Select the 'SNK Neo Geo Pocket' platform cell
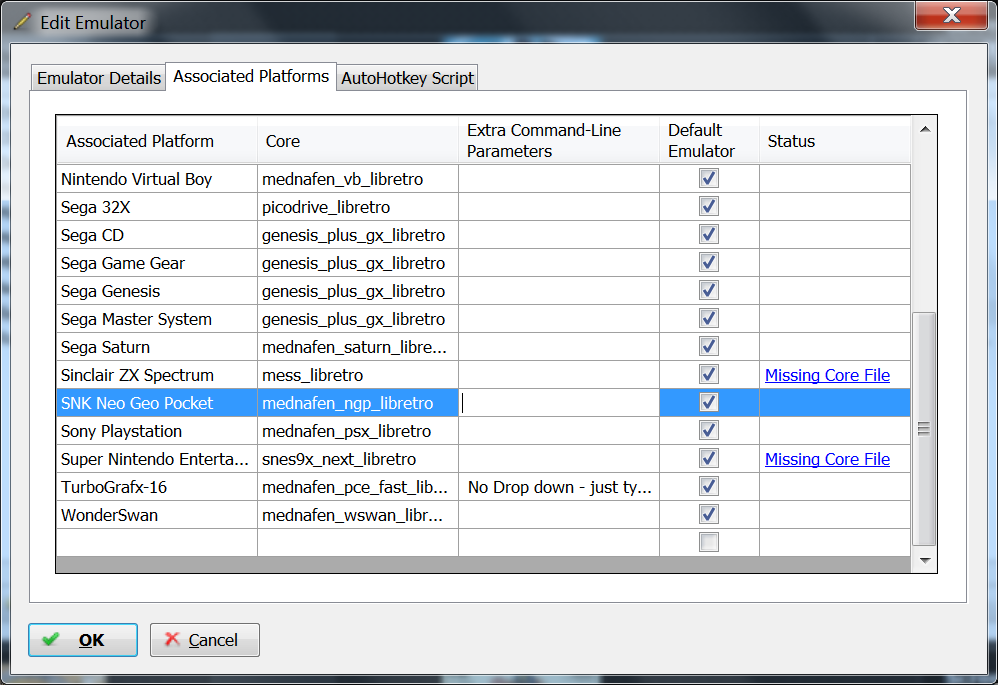 pos(157,403)
